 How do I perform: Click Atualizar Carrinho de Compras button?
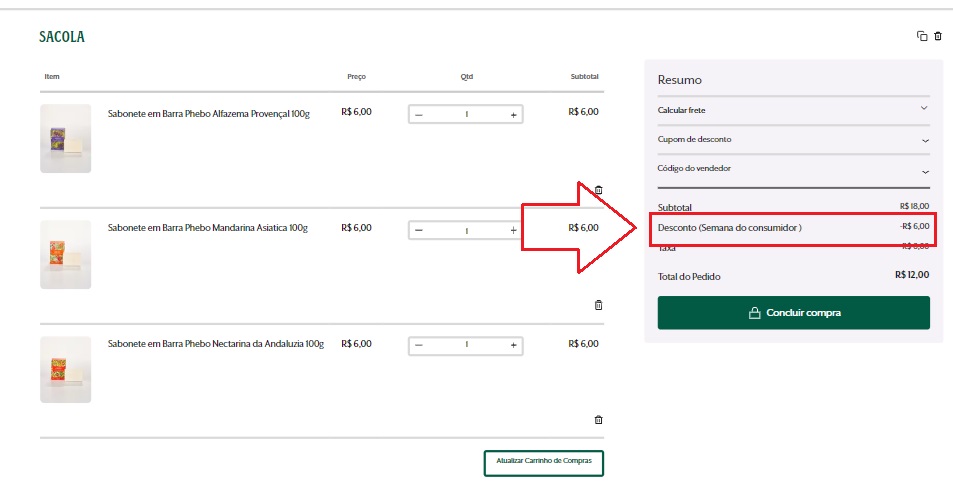(x=544, y=462)
